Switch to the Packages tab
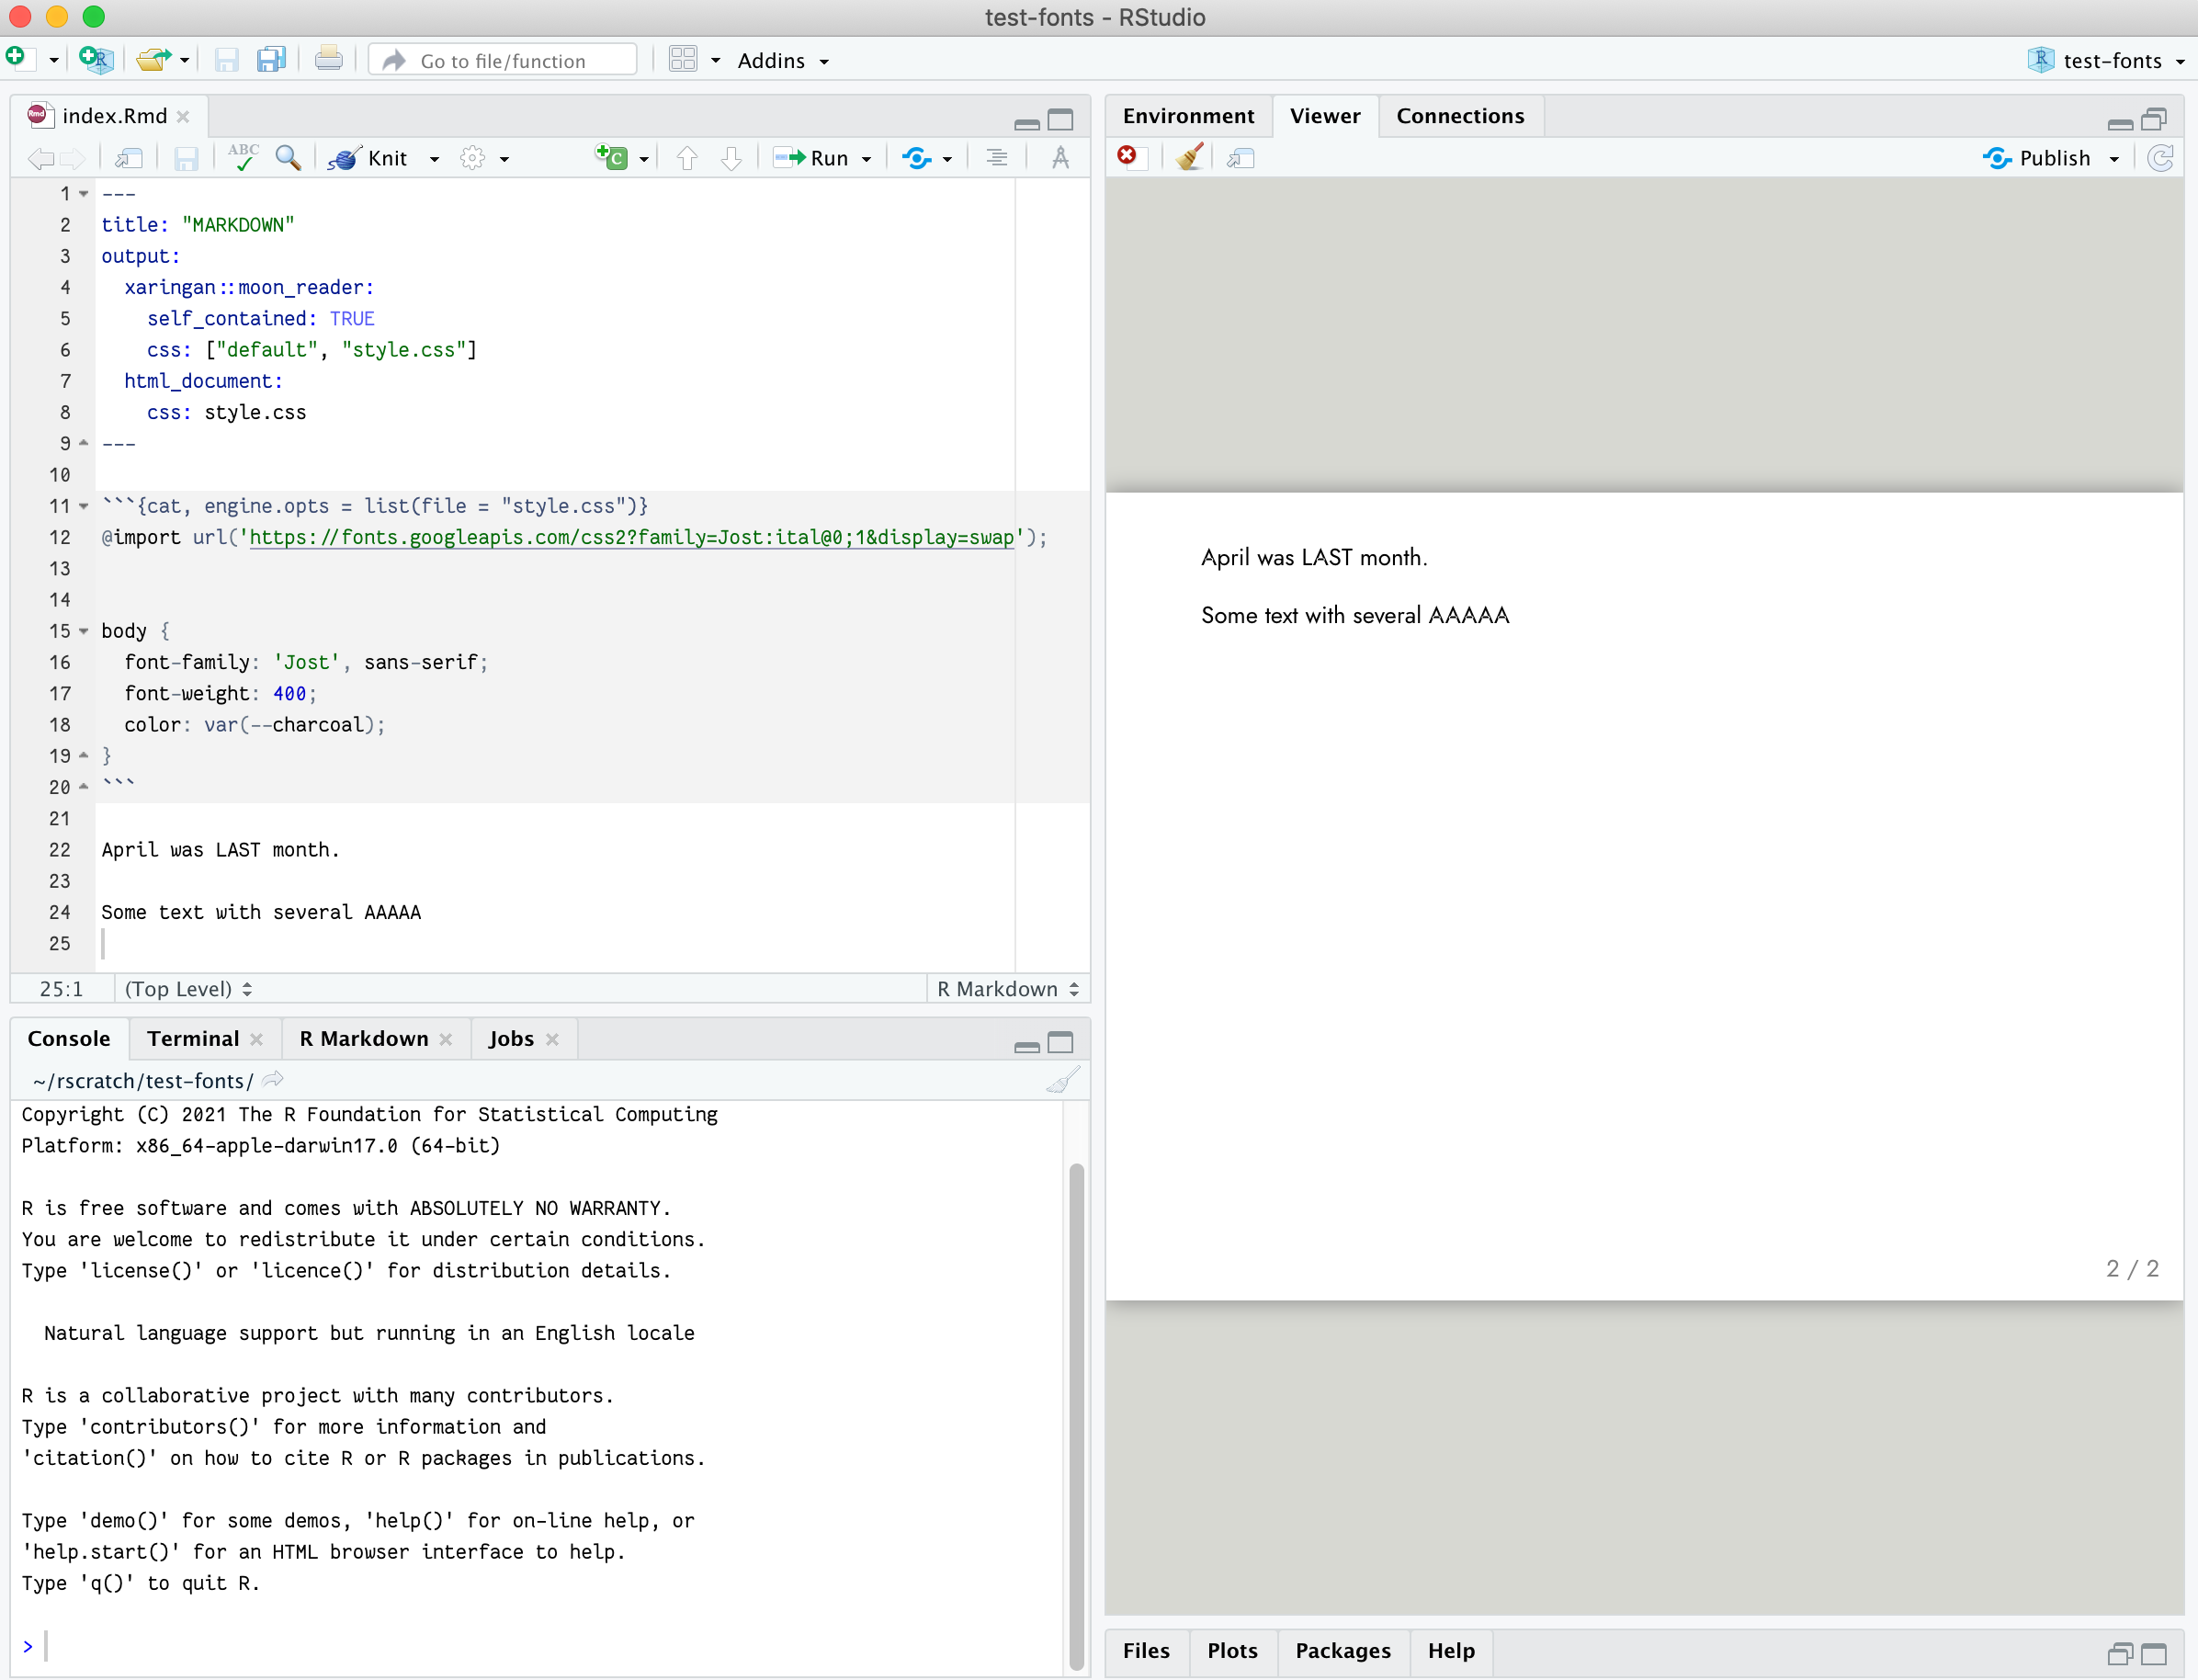 coord(1343,1652)
